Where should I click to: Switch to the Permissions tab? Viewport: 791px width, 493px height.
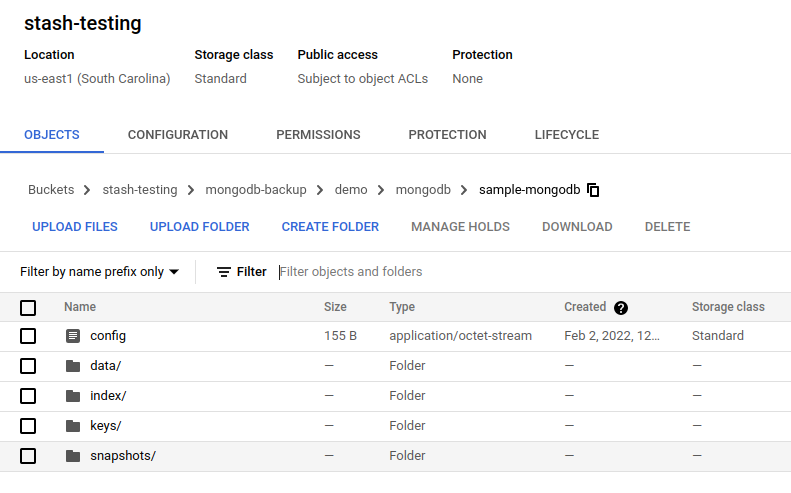coord(318,135)
